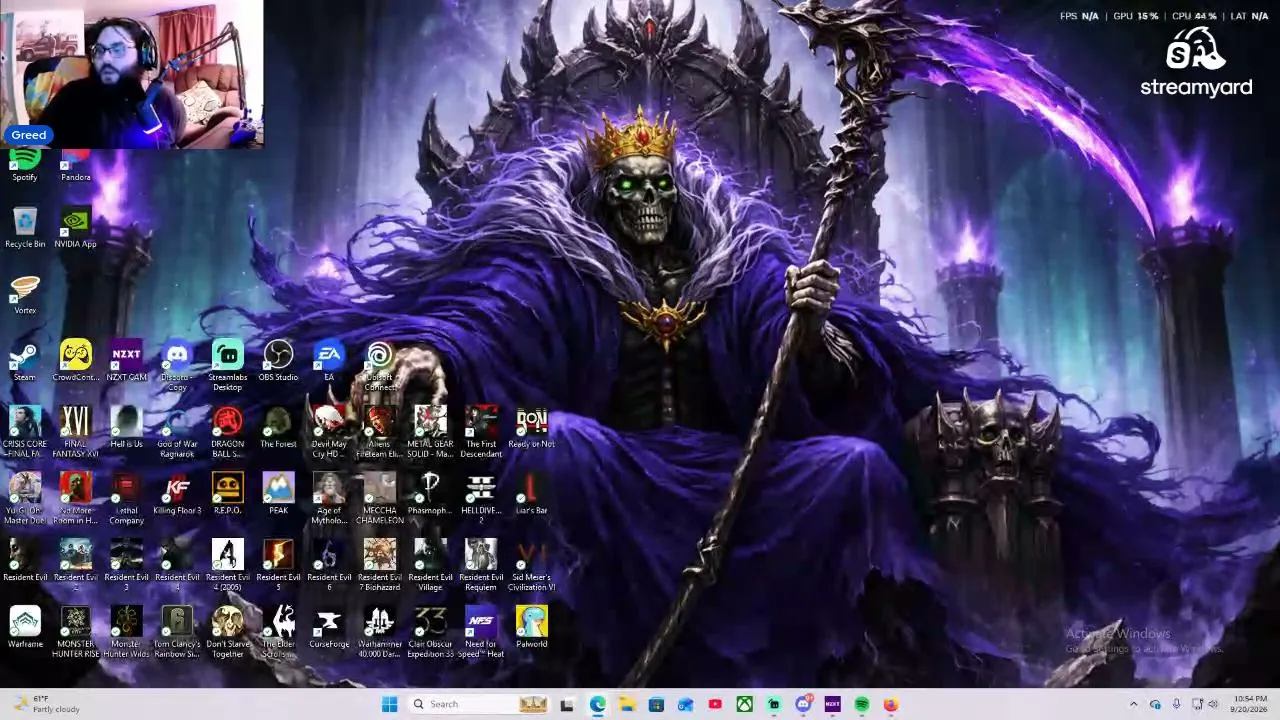Click the NZXT CAM desktop shortcut

point(126,361)
